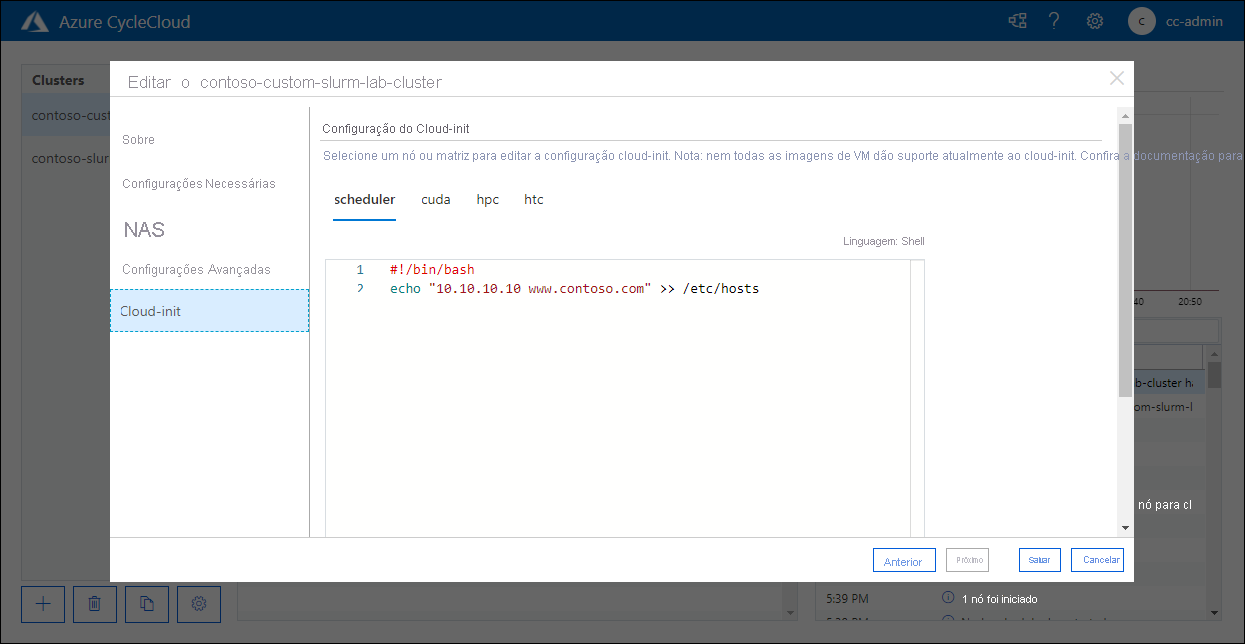This screenshot has height=644, width=1245.
Task: Select the scheduler node tab
Action: [x=364, y=199]
